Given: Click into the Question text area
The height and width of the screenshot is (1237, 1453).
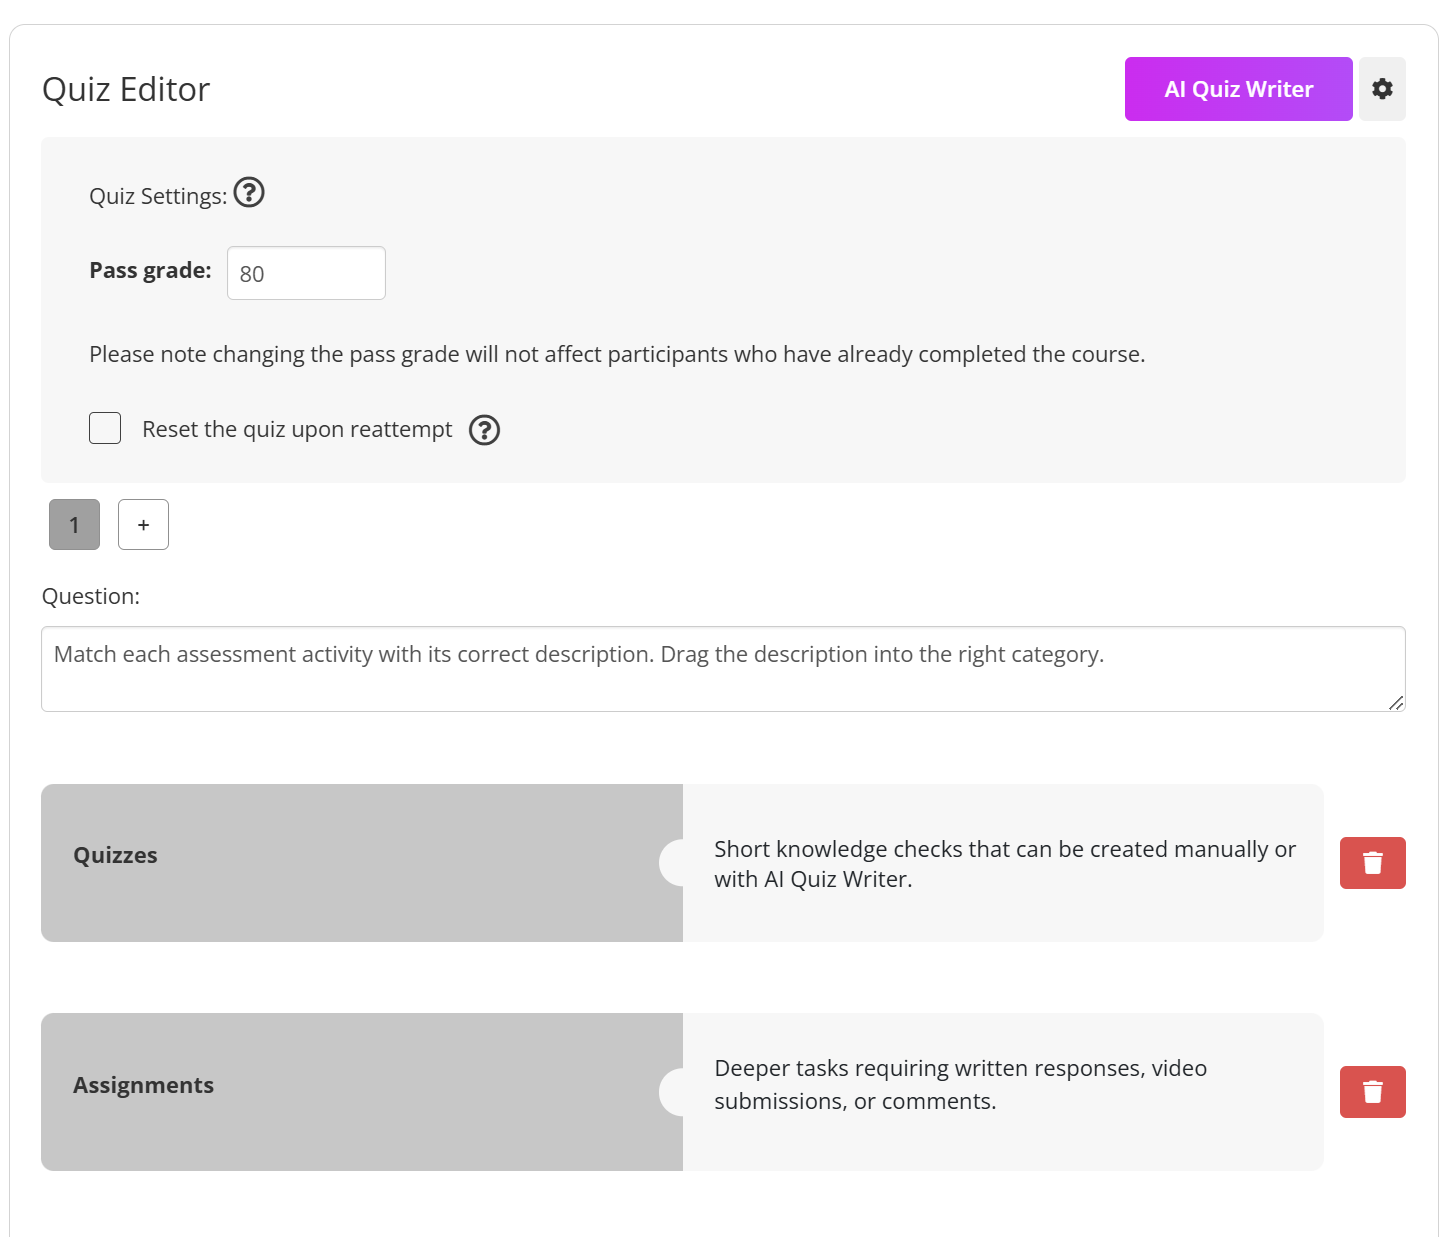Looking at the screenshot, I should tap(722, 669).
